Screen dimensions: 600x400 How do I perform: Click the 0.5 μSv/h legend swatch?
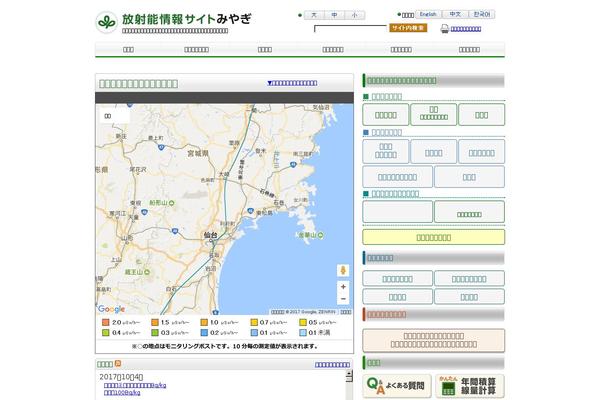303,322
